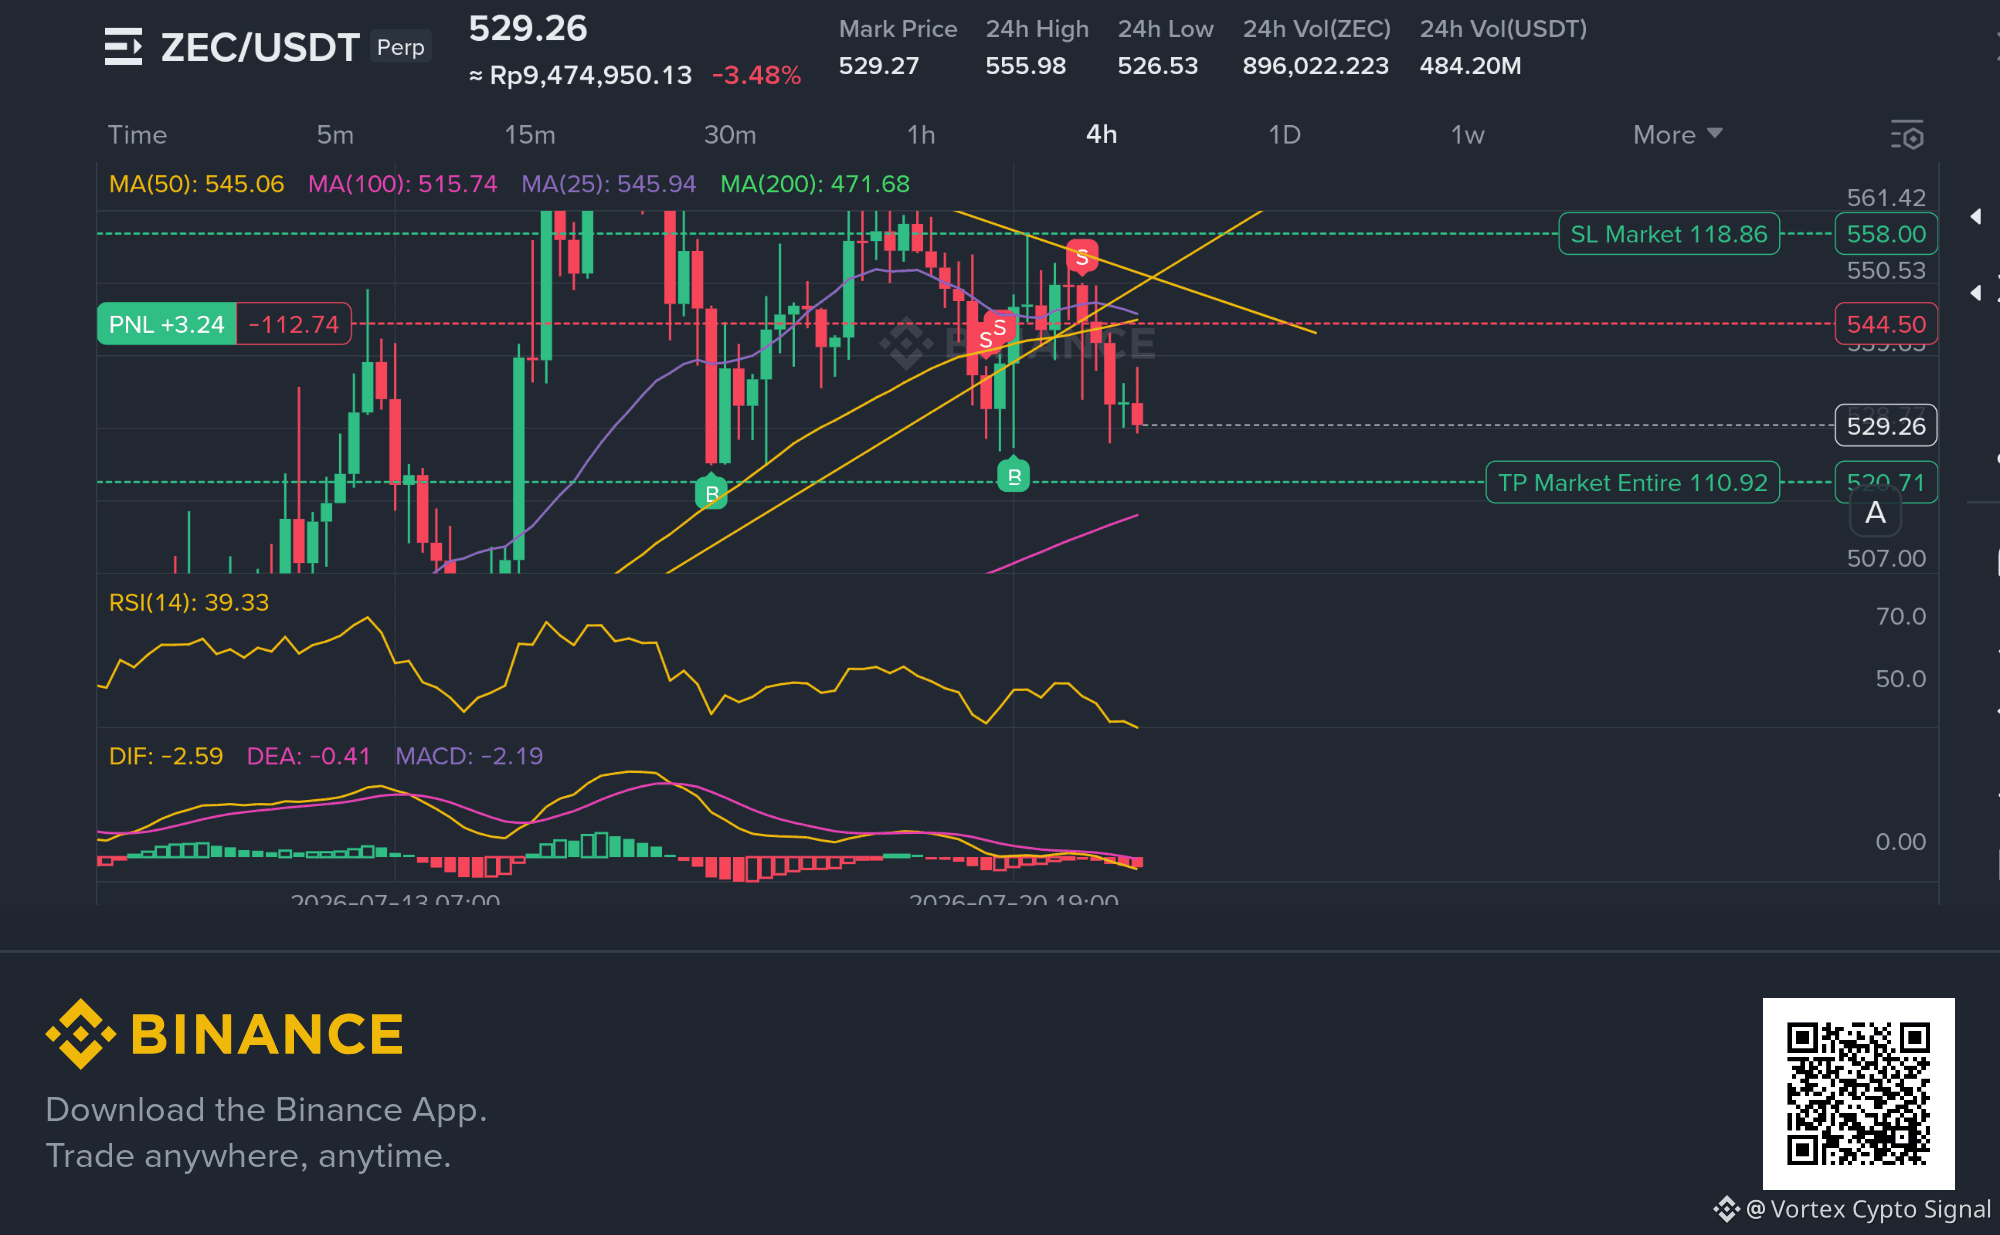Click the 558.00 stop-loss price tag
The image size is (2000, 1235).
(x=1886, y=234)
